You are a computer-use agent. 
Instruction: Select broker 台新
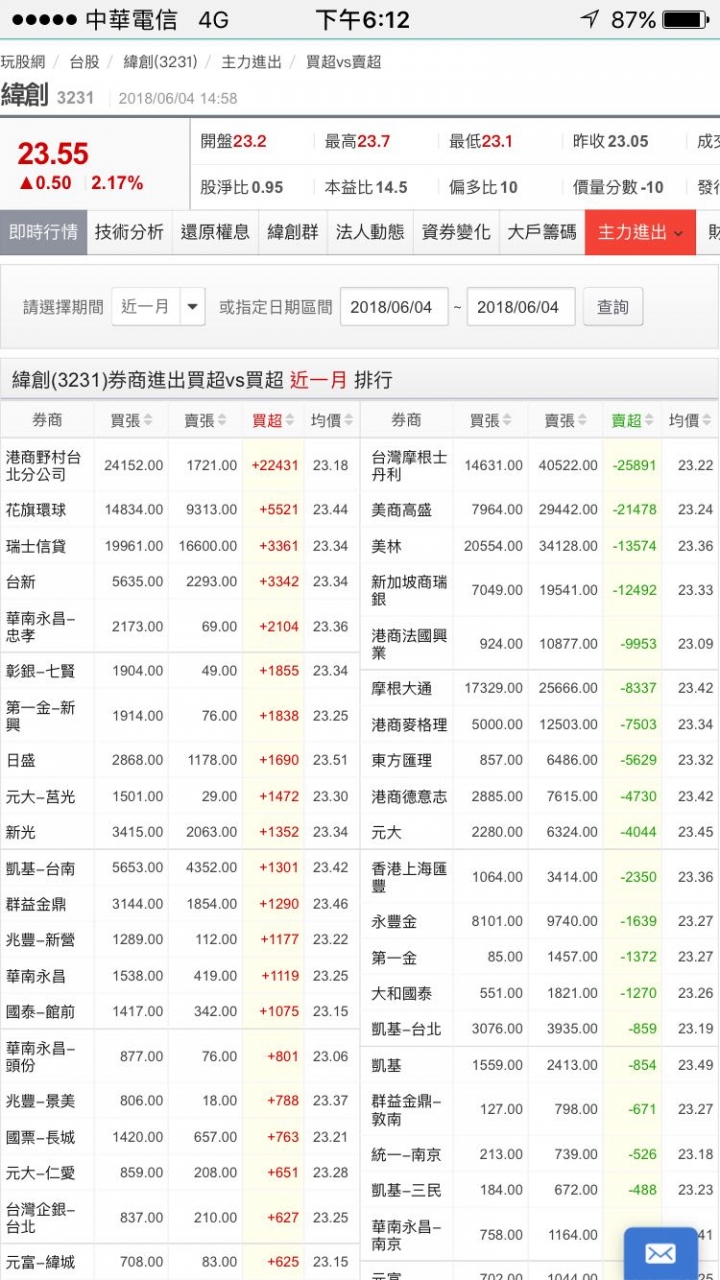21,582
